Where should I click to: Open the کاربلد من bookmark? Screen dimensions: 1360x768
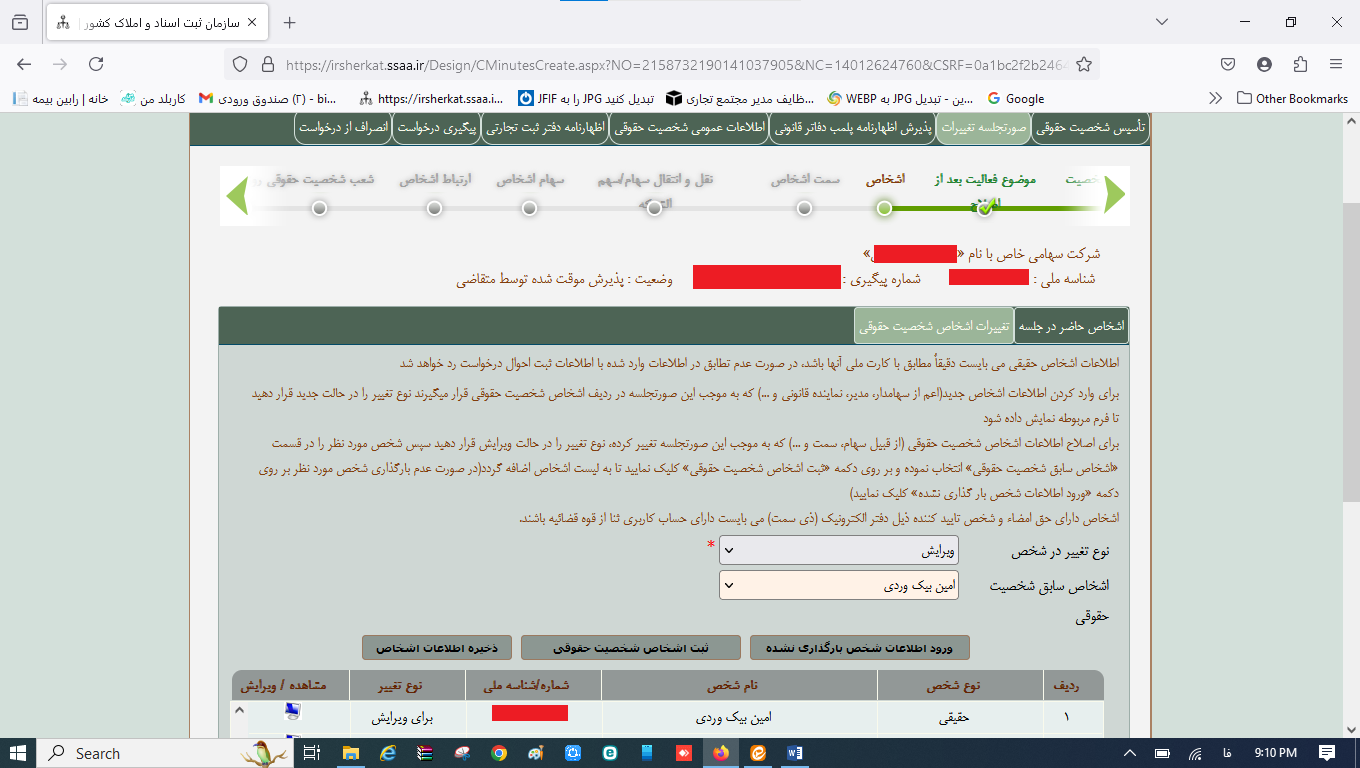pos(154,98)
